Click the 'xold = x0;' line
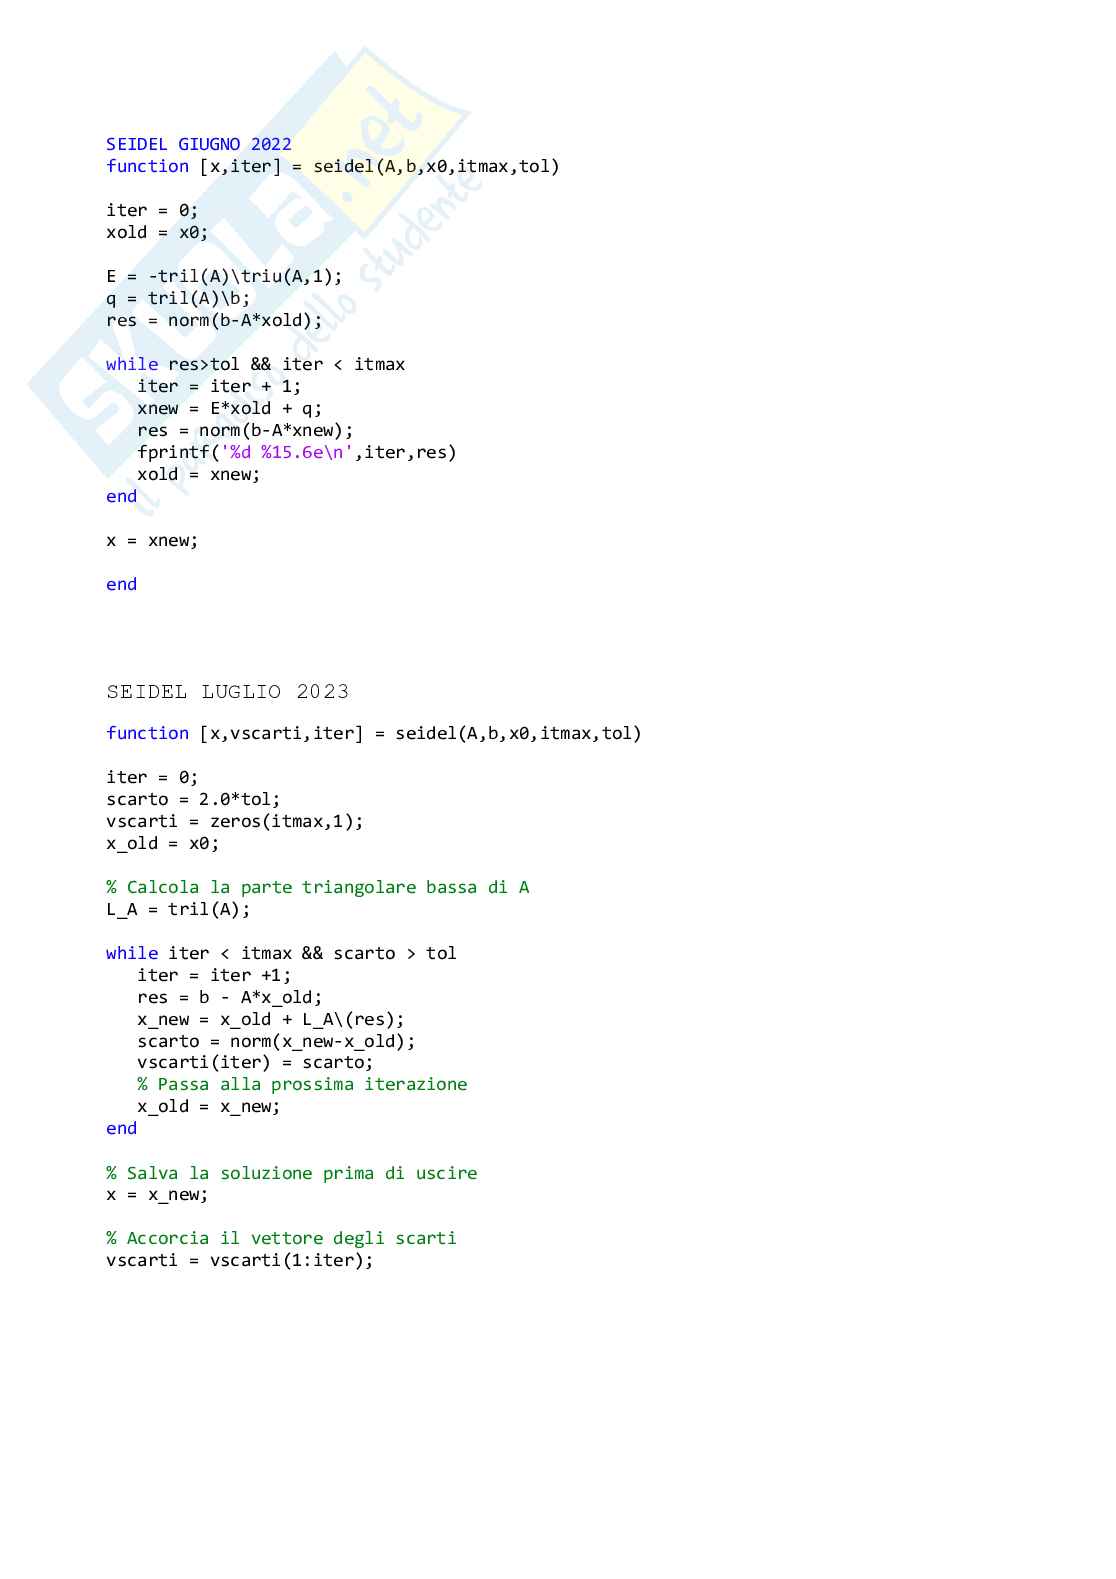 coord(157,232)
